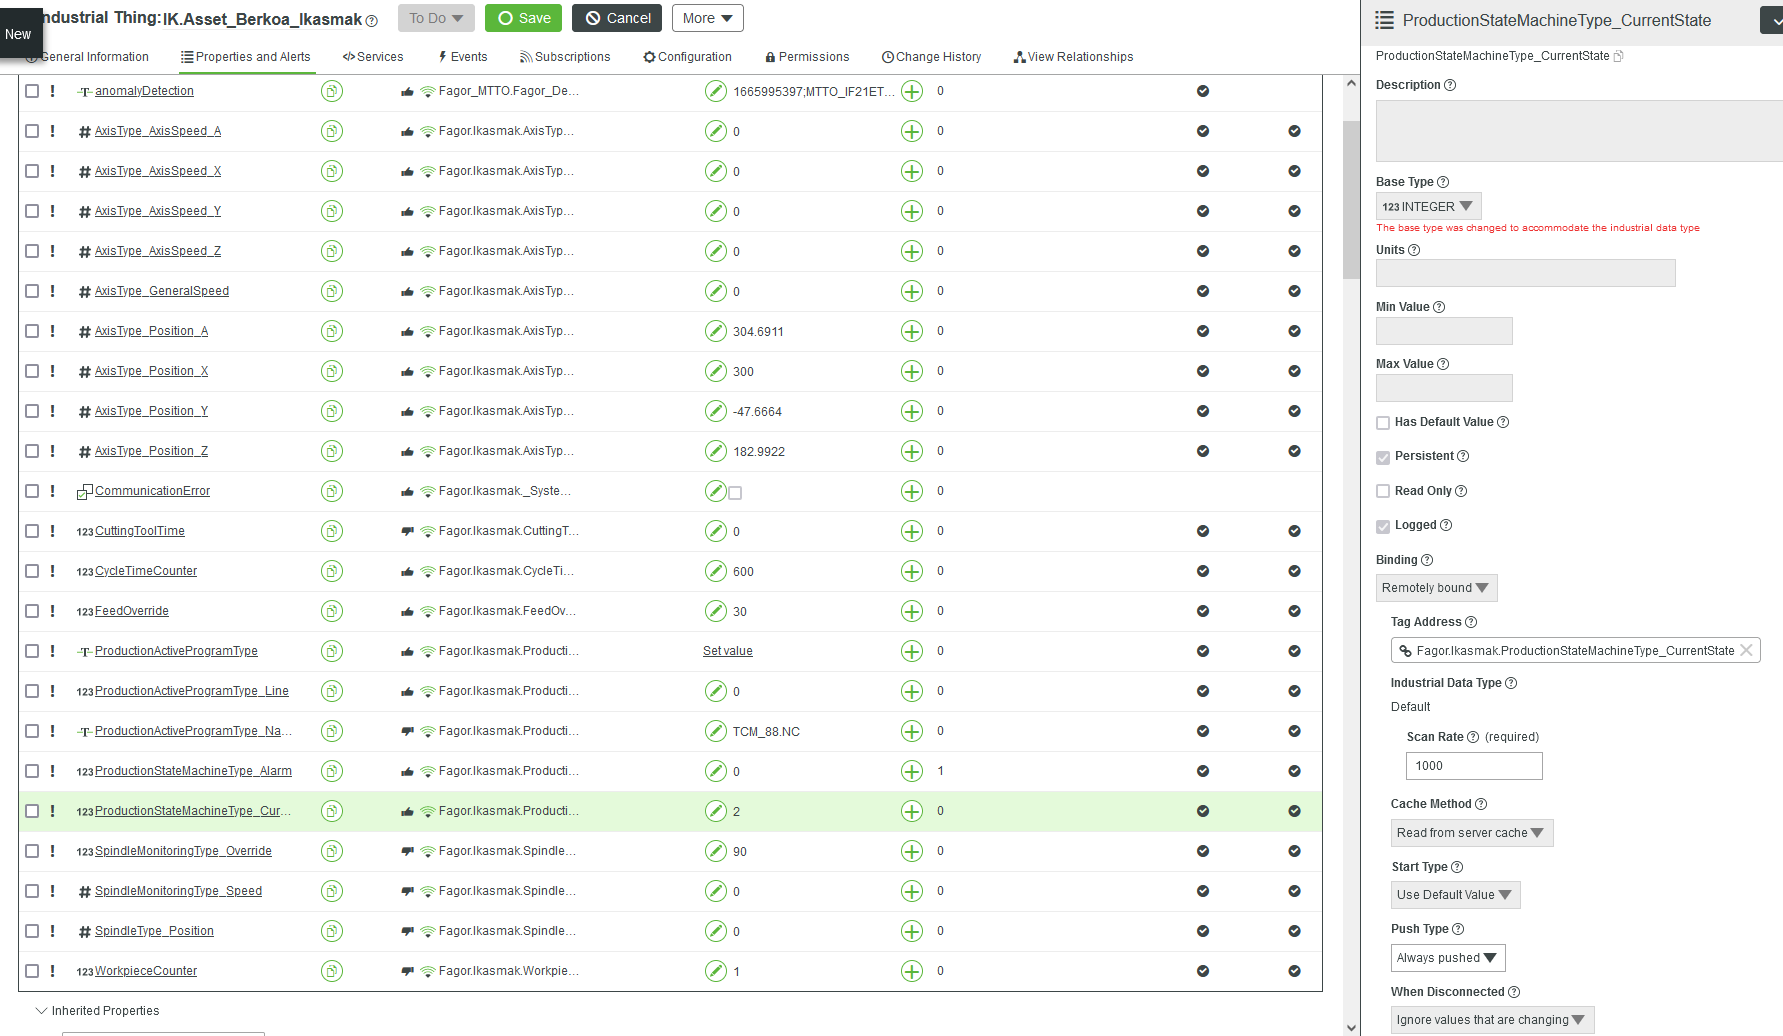Image resolution: width=1783 pixels, height=1036 pixels.
Task: Open the Push Type dropdown
Action: click(x=1447, y=957)
